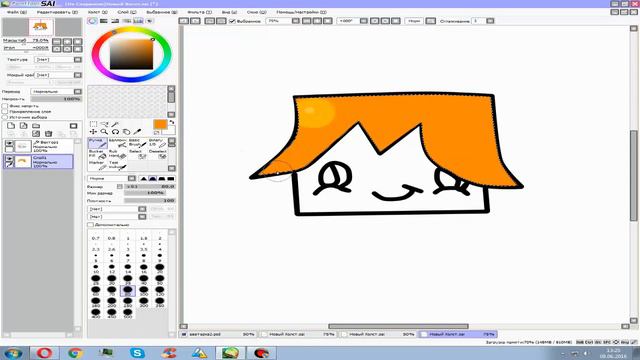This screenshot has width=640, height=360.
Task: Toggle the advanced brush settings checkbox
Action: [x=90, y=225]
